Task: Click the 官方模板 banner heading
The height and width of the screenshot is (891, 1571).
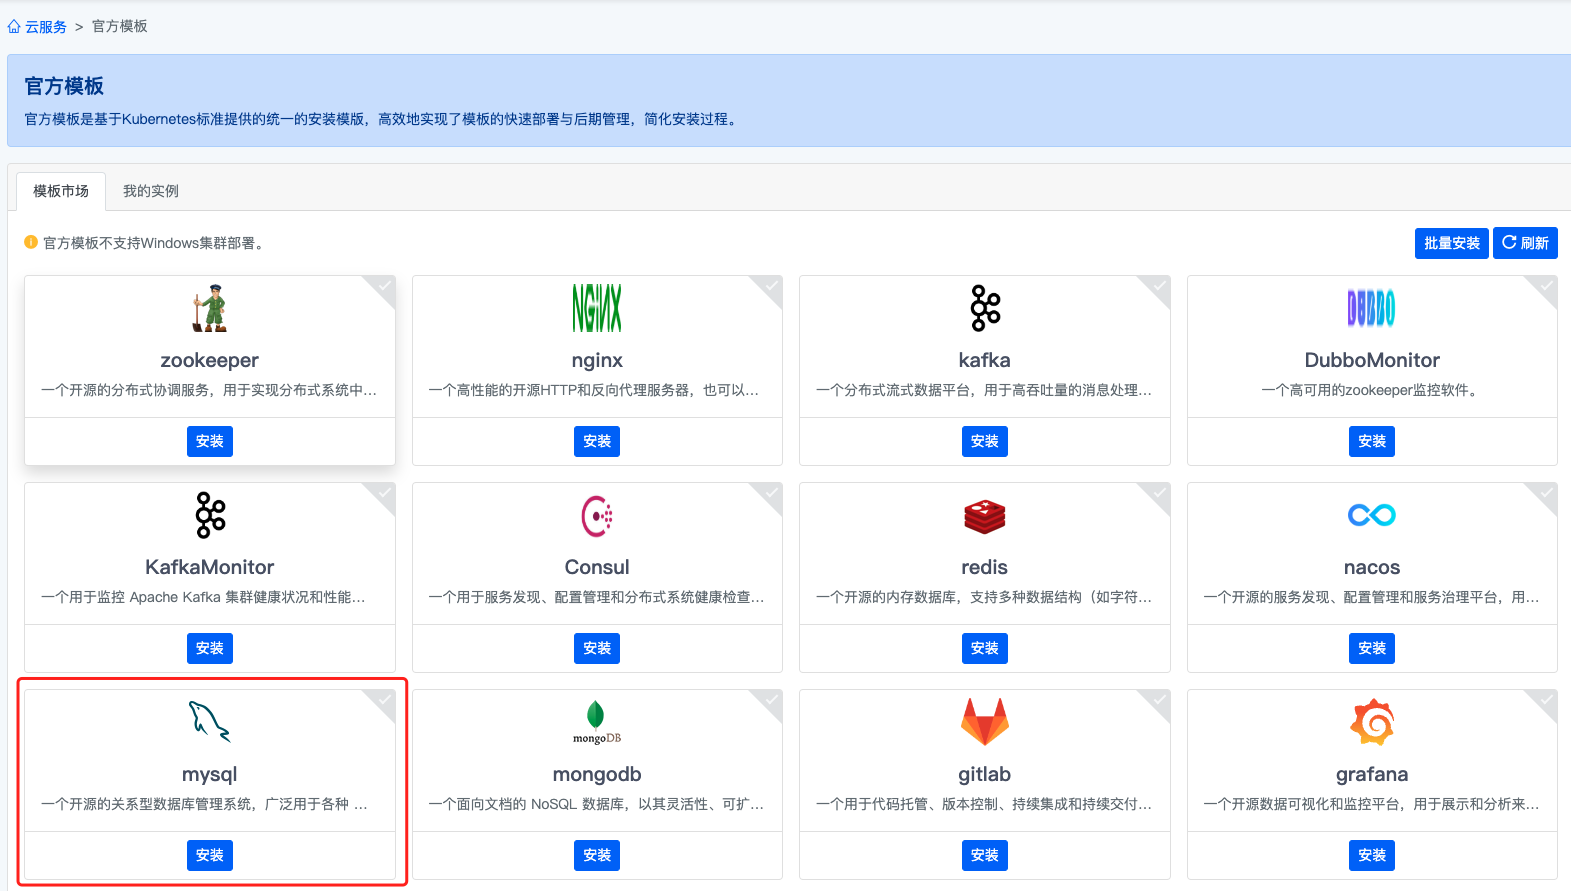Action: [64, 86]
